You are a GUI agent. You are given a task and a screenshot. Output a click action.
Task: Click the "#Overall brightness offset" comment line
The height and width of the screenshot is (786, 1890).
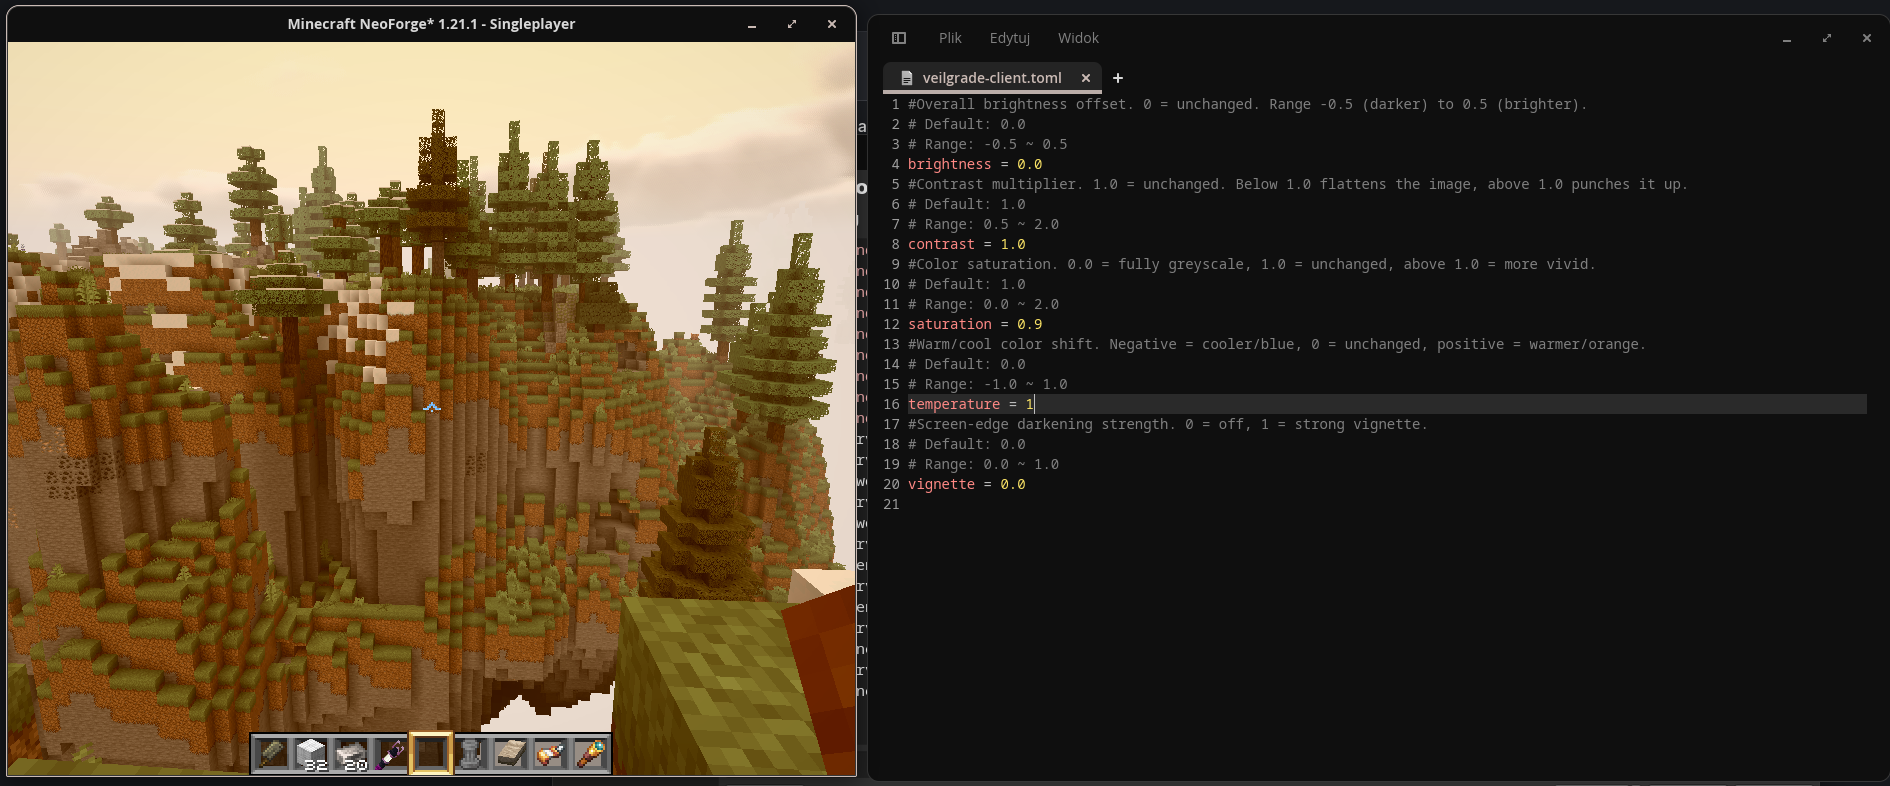point(1247,104)
